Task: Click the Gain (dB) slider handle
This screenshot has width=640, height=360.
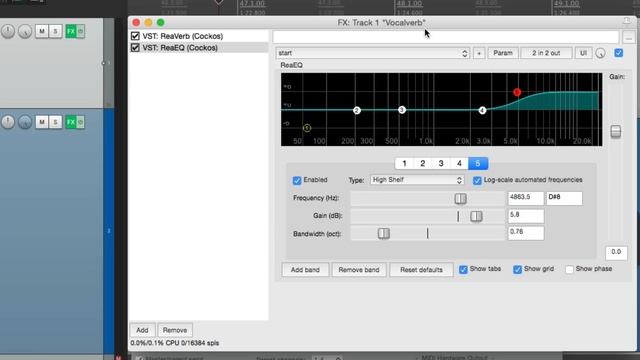Action: pyautogui.click(x=476, y=216)
